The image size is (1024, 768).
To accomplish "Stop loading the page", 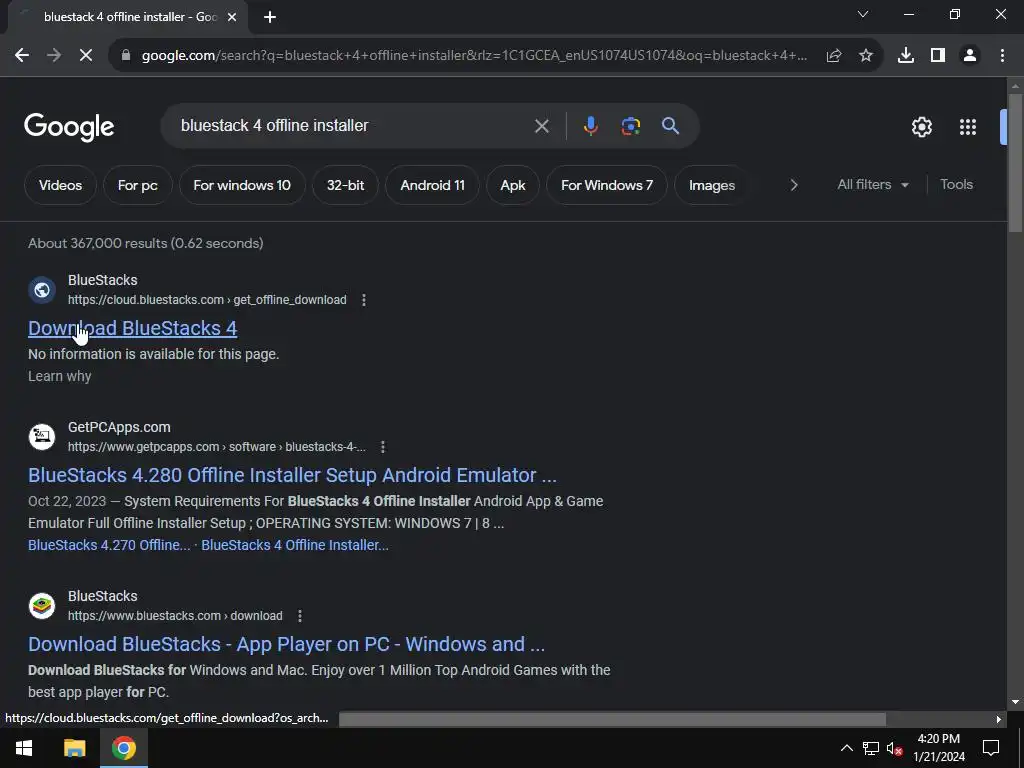I will tap(86, 56).
